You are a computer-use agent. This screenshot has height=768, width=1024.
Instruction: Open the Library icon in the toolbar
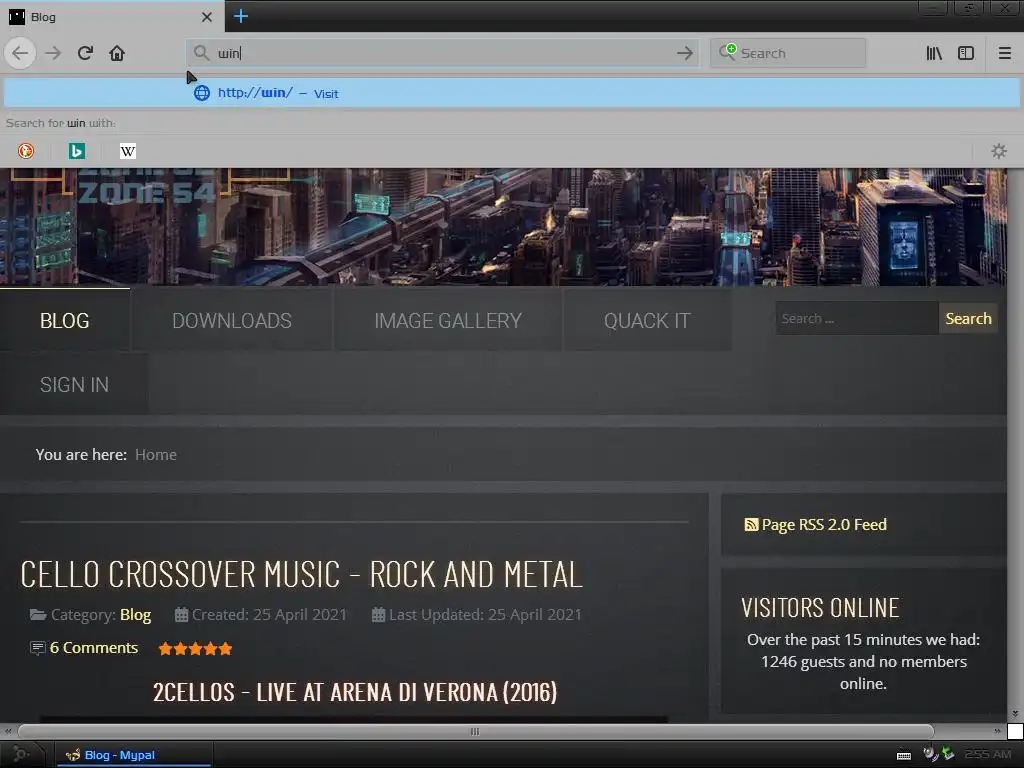coord(934,53)
